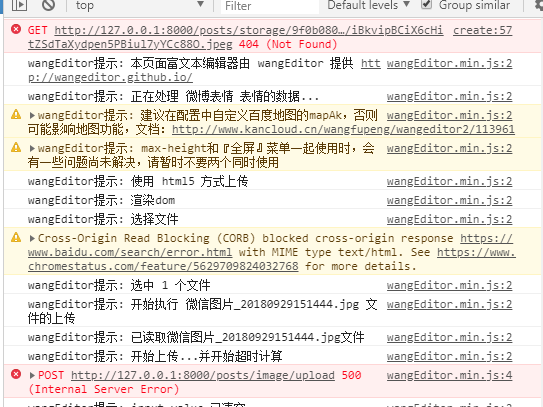Open the top context selector dropdown
The width and height of the screenshot is (543, 407).
(x=139, y=5)
